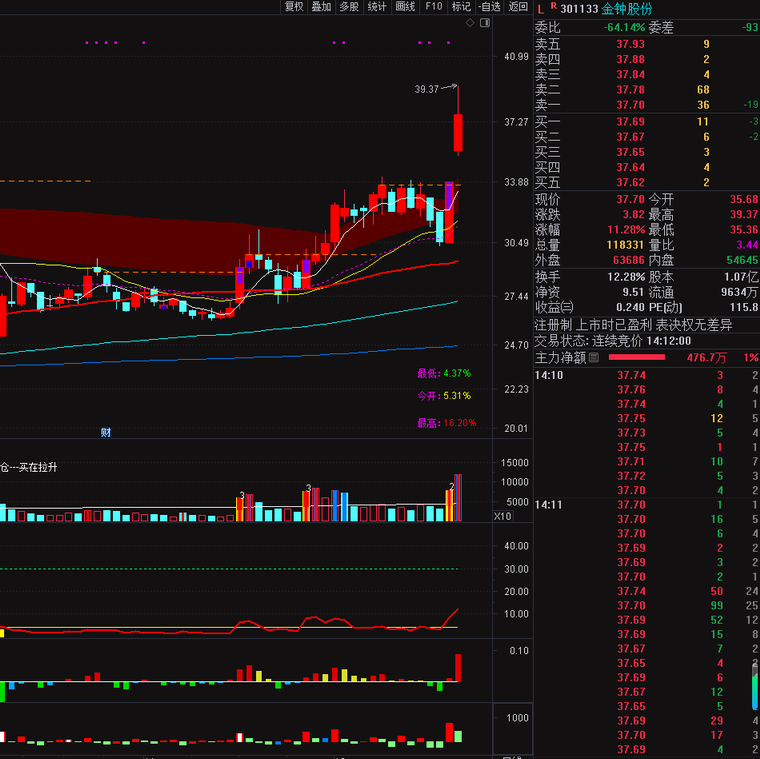Click the scrollbar in trade tick list

pyautogui.click(x=755, y=690)
